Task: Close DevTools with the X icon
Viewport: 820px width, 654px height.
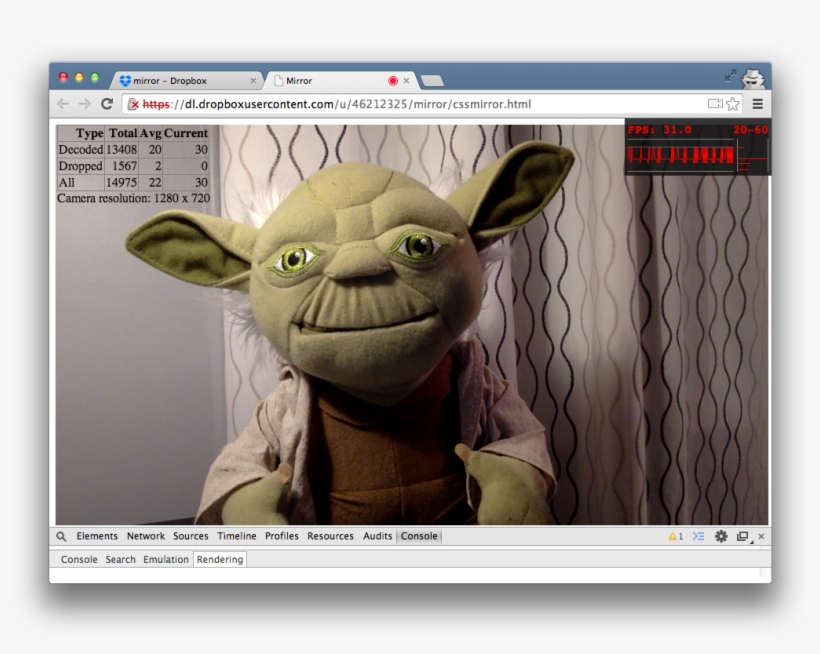Action: coord(761,536)
